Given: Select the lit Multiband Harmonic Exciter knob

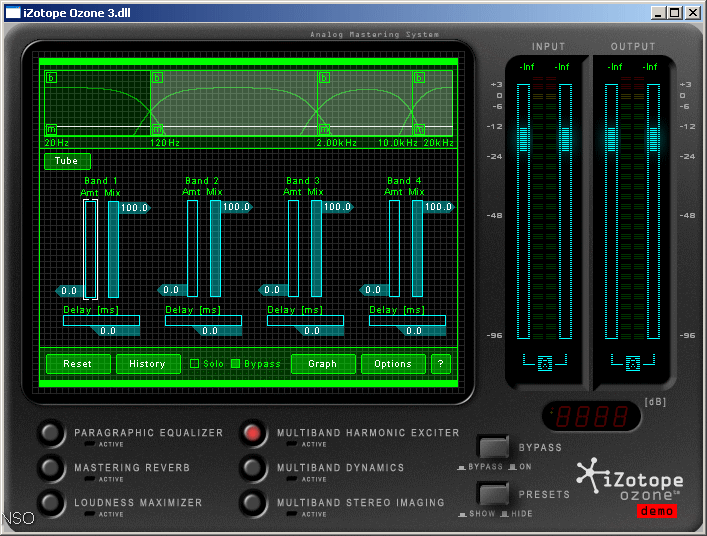Looking at the screenshot, I should pyautogui.click(x=252, y=433).
